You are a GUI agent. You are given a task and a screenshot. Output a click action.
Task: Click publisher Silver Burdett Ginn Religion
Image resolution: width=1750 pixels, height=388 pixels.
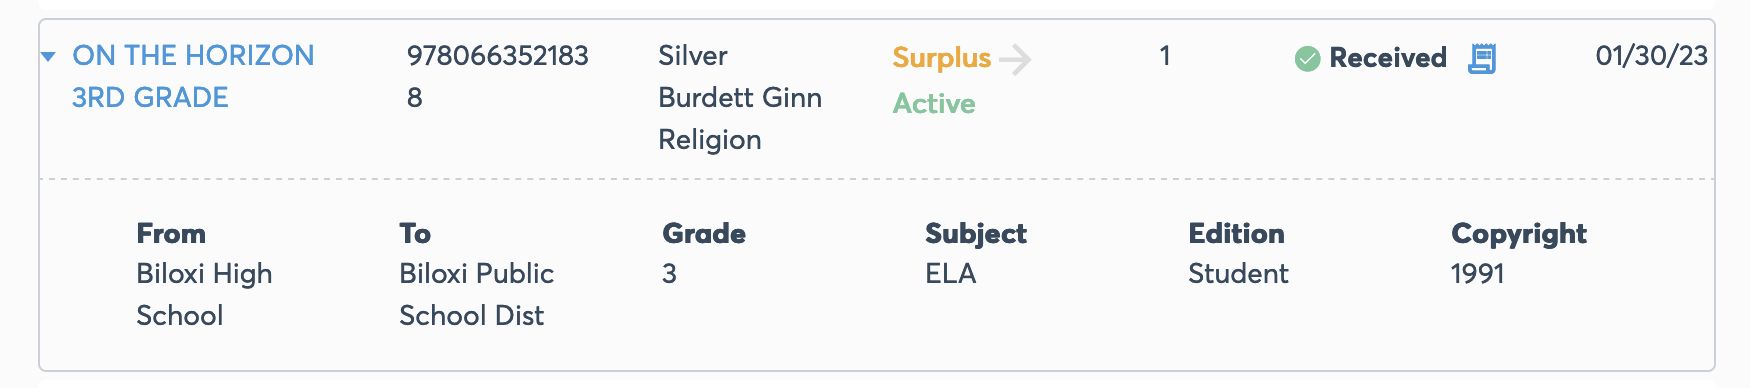[x=740, y=97]
